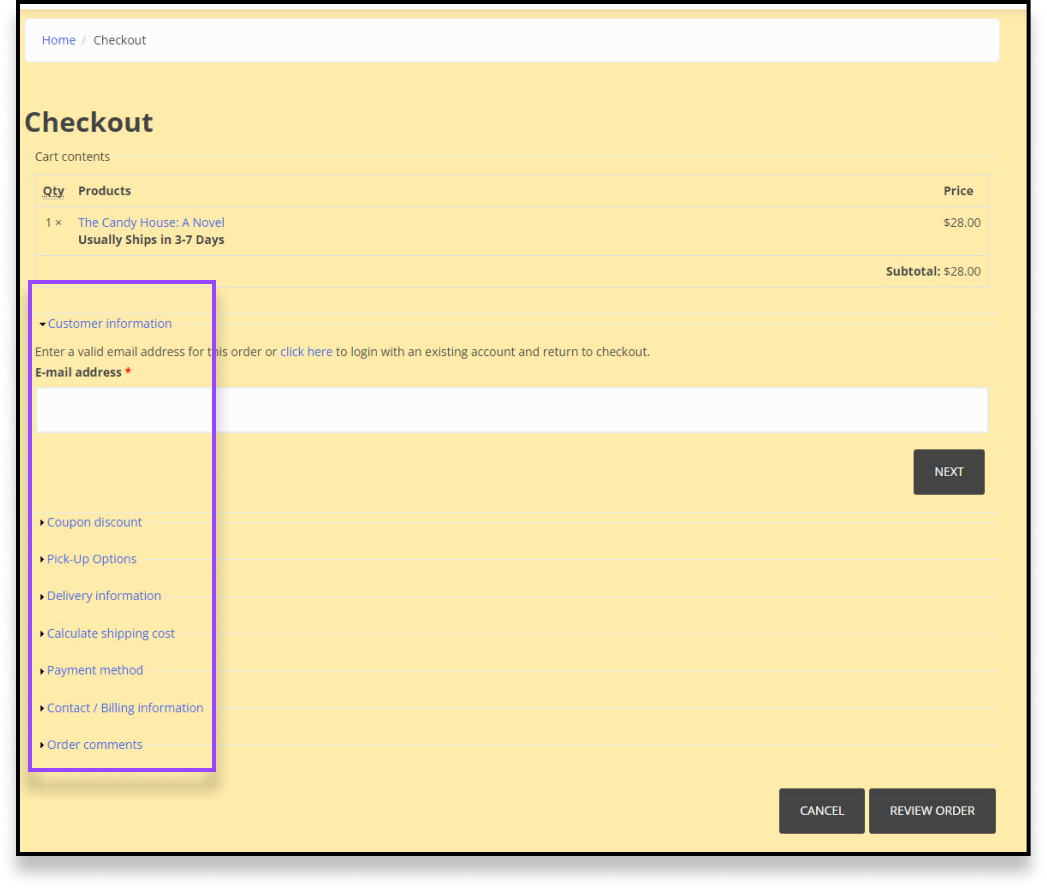Image resolution: width=1047 pixels, height=888 pixels.
Task: Click the Checkout breadcrumb label
Action: click(x=119, y=40)
